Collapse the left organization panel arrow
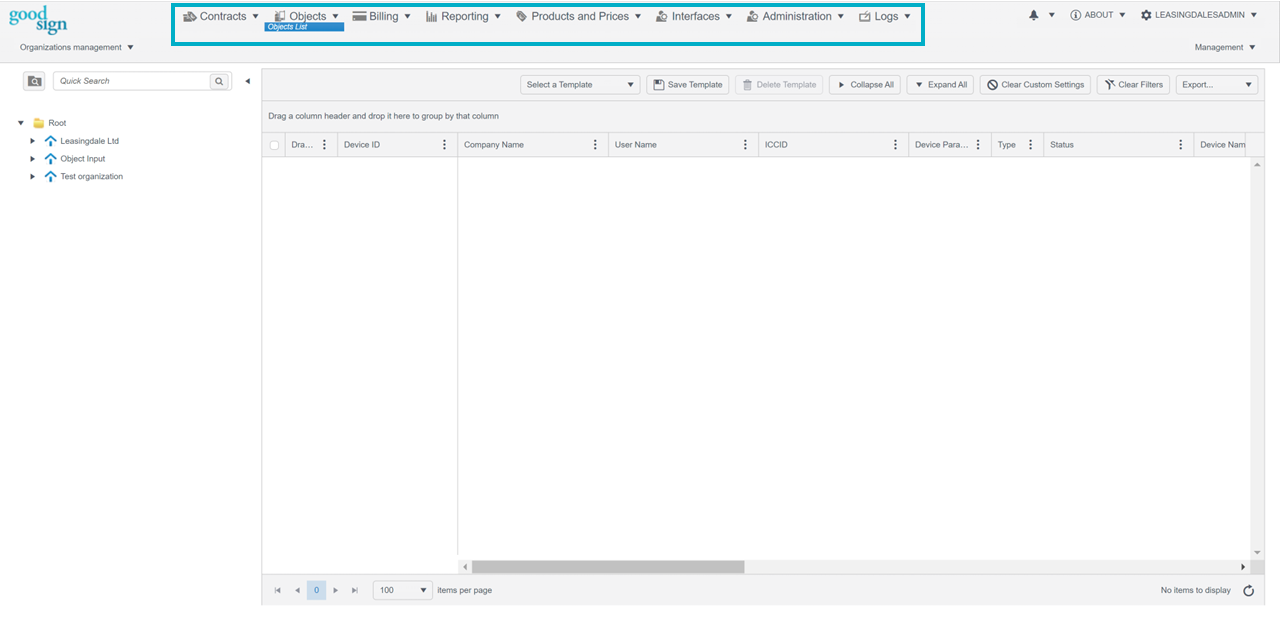1280x633 pixels. pos(247,81)
